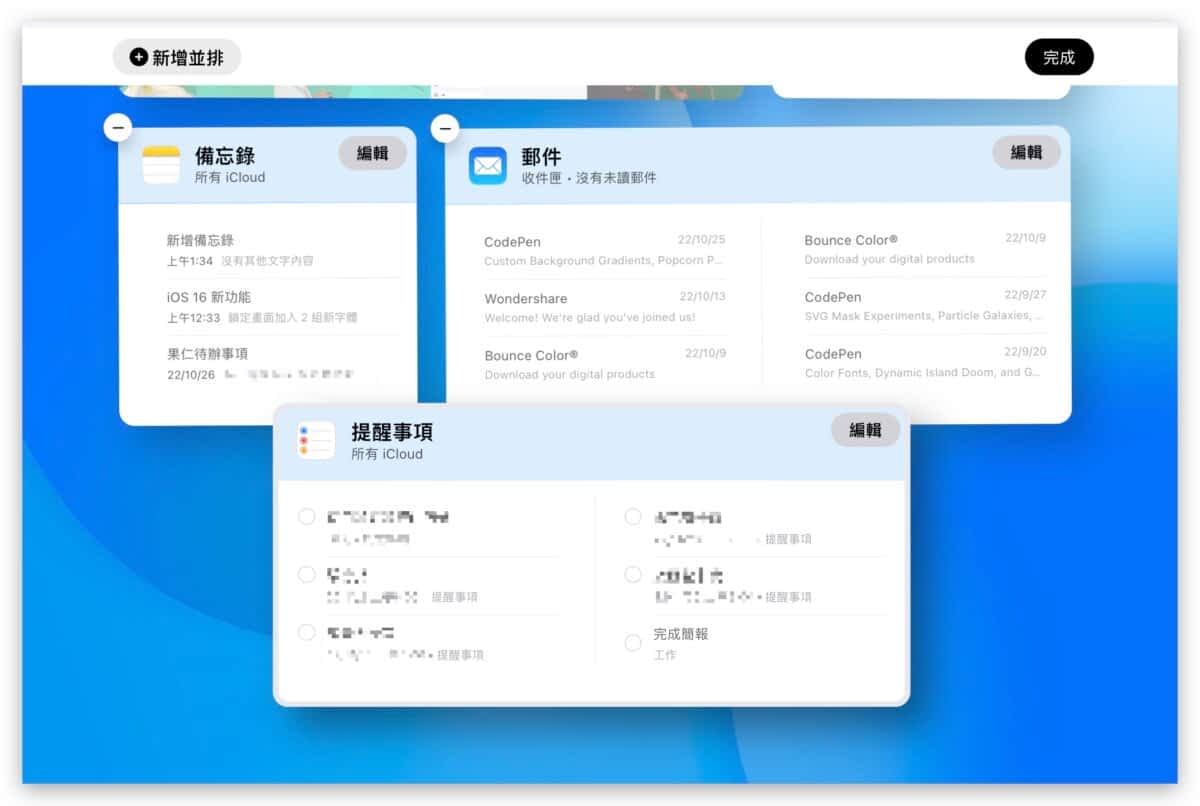Image resolution: width=1200 pixels, height=806 pixels.
Task: Click 編輯 on the 提醒事項 widget
Action: 865,430
